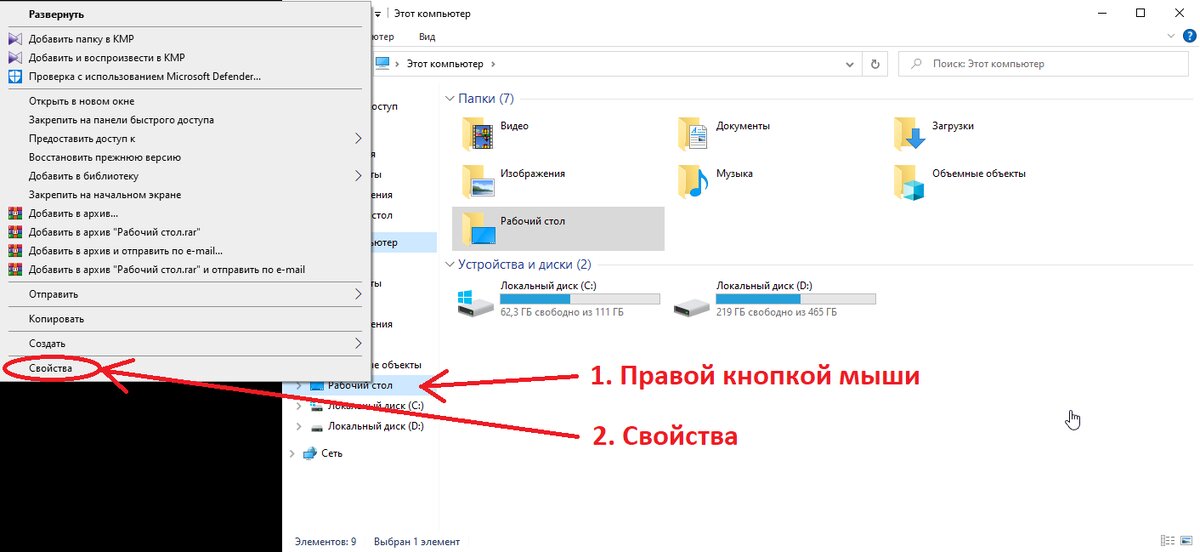
Task: Choose Открыть в новом окне
Action: pyautogui.click(x=81, y=101)
